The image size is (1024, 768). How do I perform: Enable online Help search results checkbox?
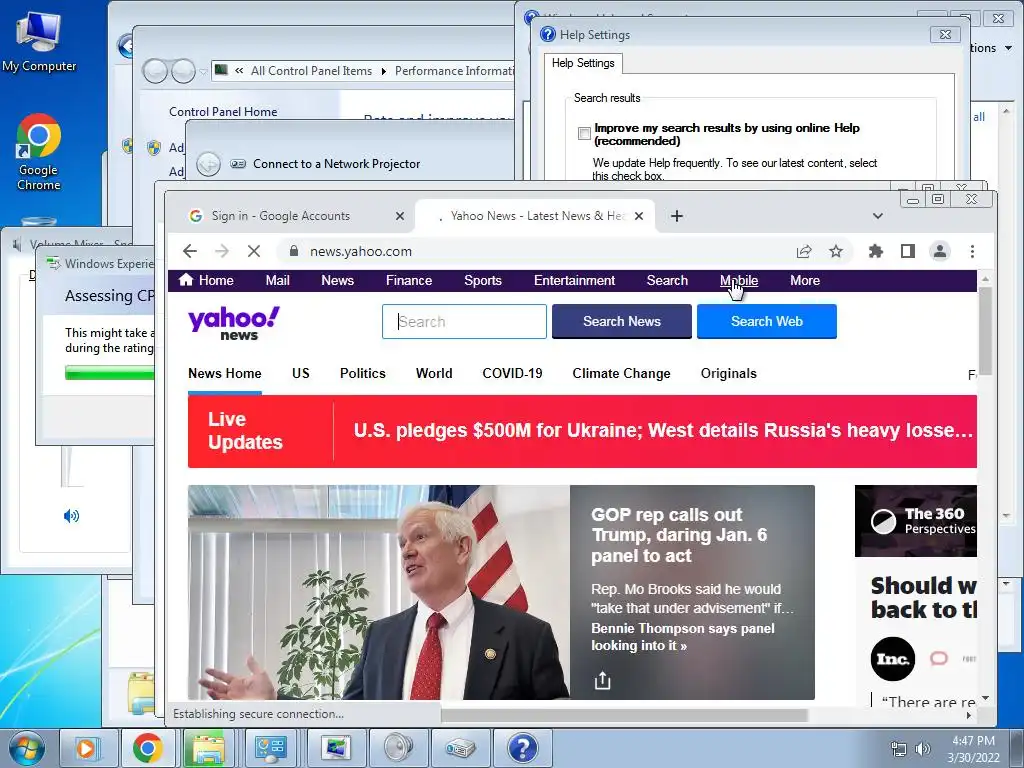584,133
